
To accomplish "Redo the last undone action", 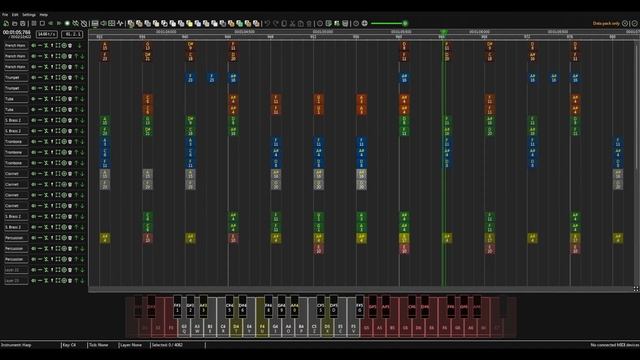I will pos(276,24).
